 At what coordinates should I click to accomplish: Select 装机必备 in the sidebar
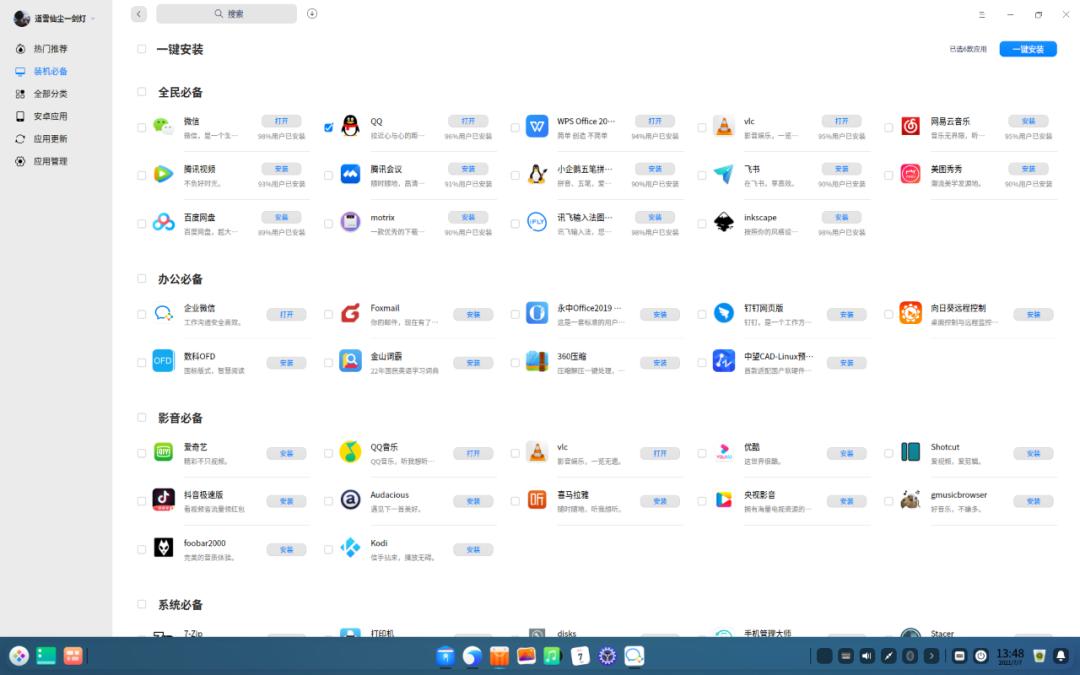[x=50, y=71]
